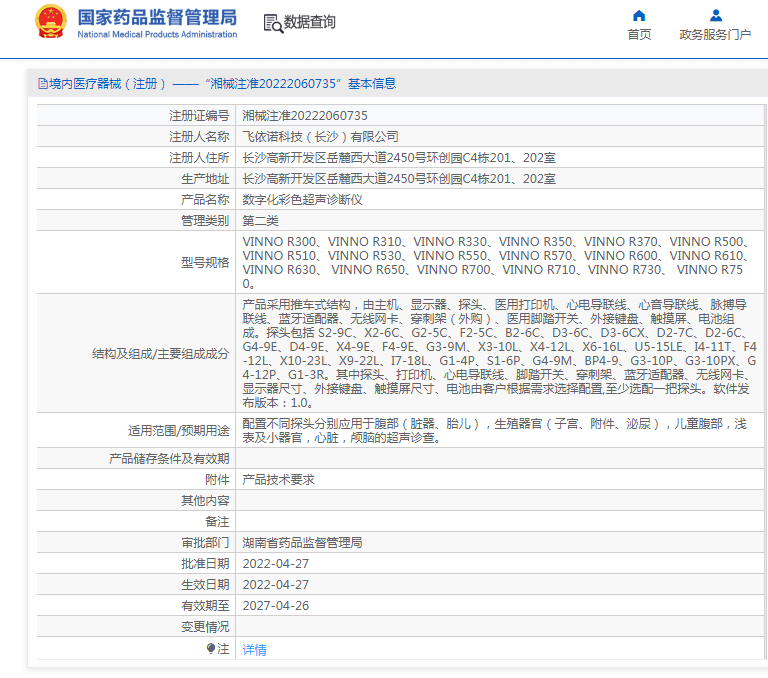Click the document icon before 境内医疗器械
The height and width of the screenshot is (678, 768).
coord(43,84)
